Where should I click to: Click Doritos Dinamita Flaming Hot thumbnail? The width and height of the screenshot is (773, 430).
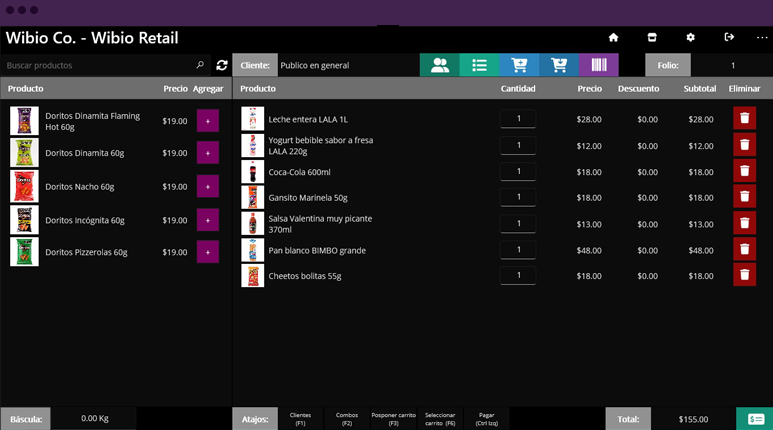(x=24, y=121)
